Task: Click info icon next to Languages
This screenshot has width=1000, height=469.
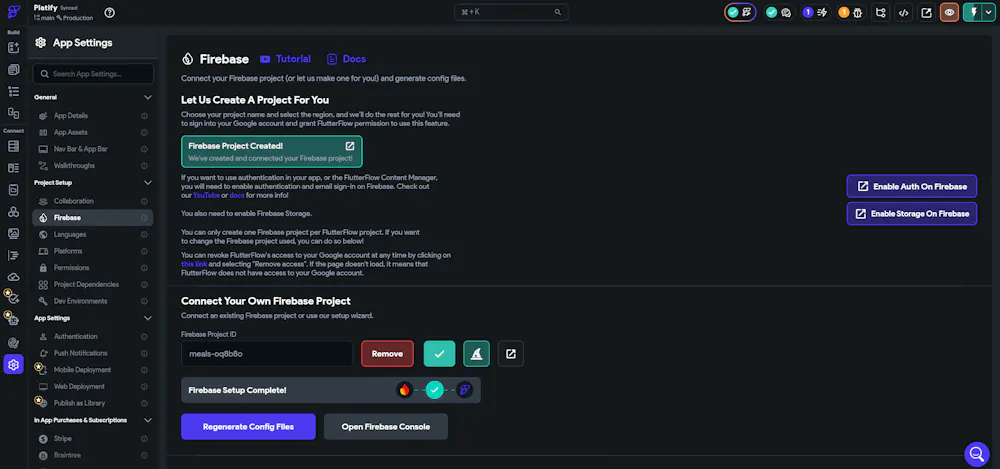Action: (144, 235)
